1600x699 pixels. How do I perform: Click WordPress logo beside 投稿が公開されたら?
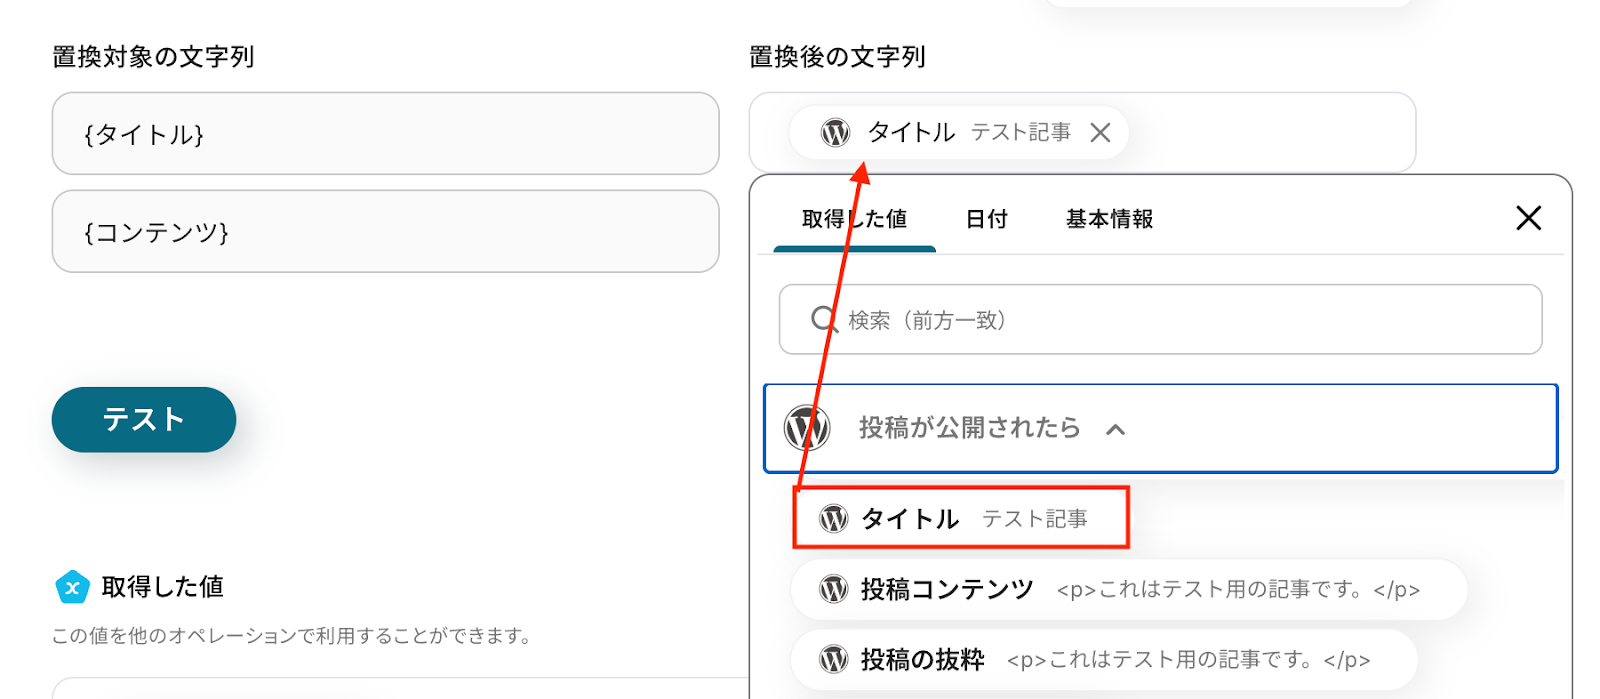[807, 428]
